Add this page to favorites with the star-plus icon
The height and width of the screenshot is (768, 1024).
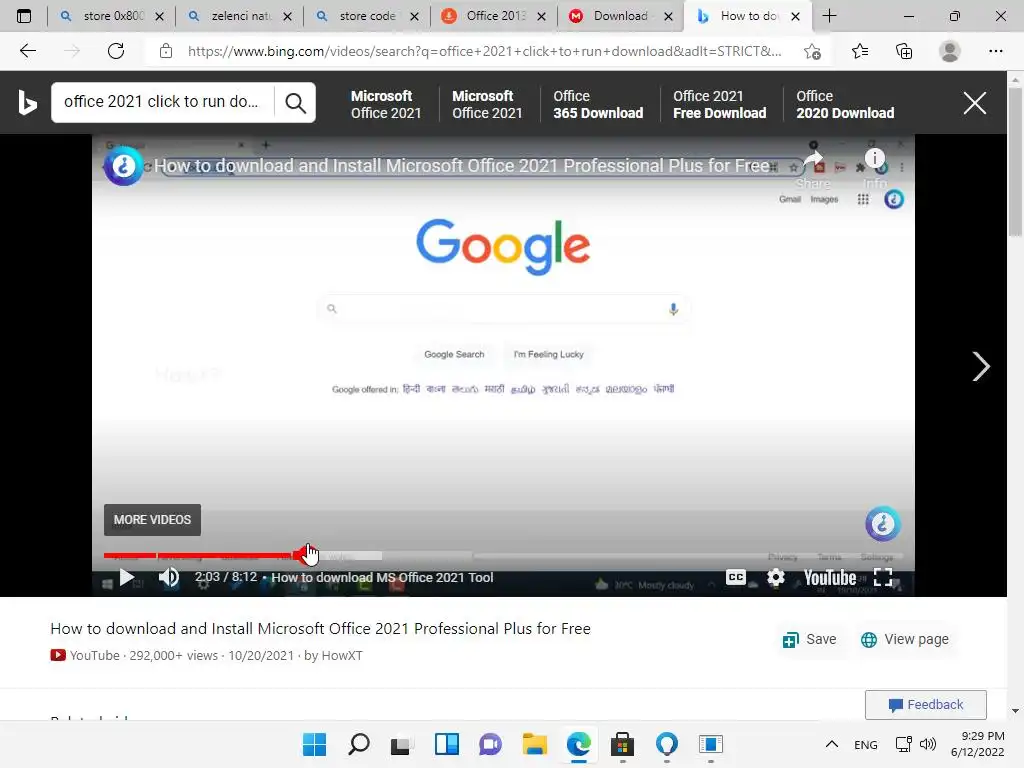(812, 51)
